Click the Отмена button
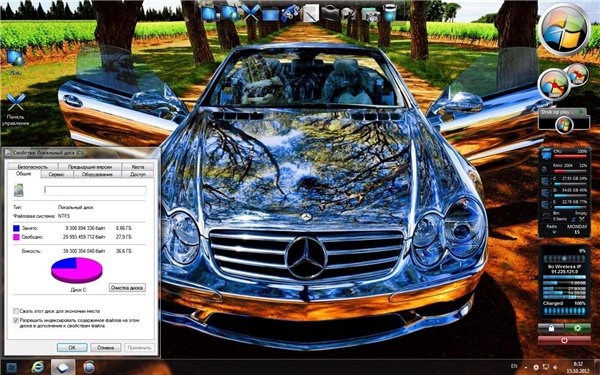 point(106,347)
